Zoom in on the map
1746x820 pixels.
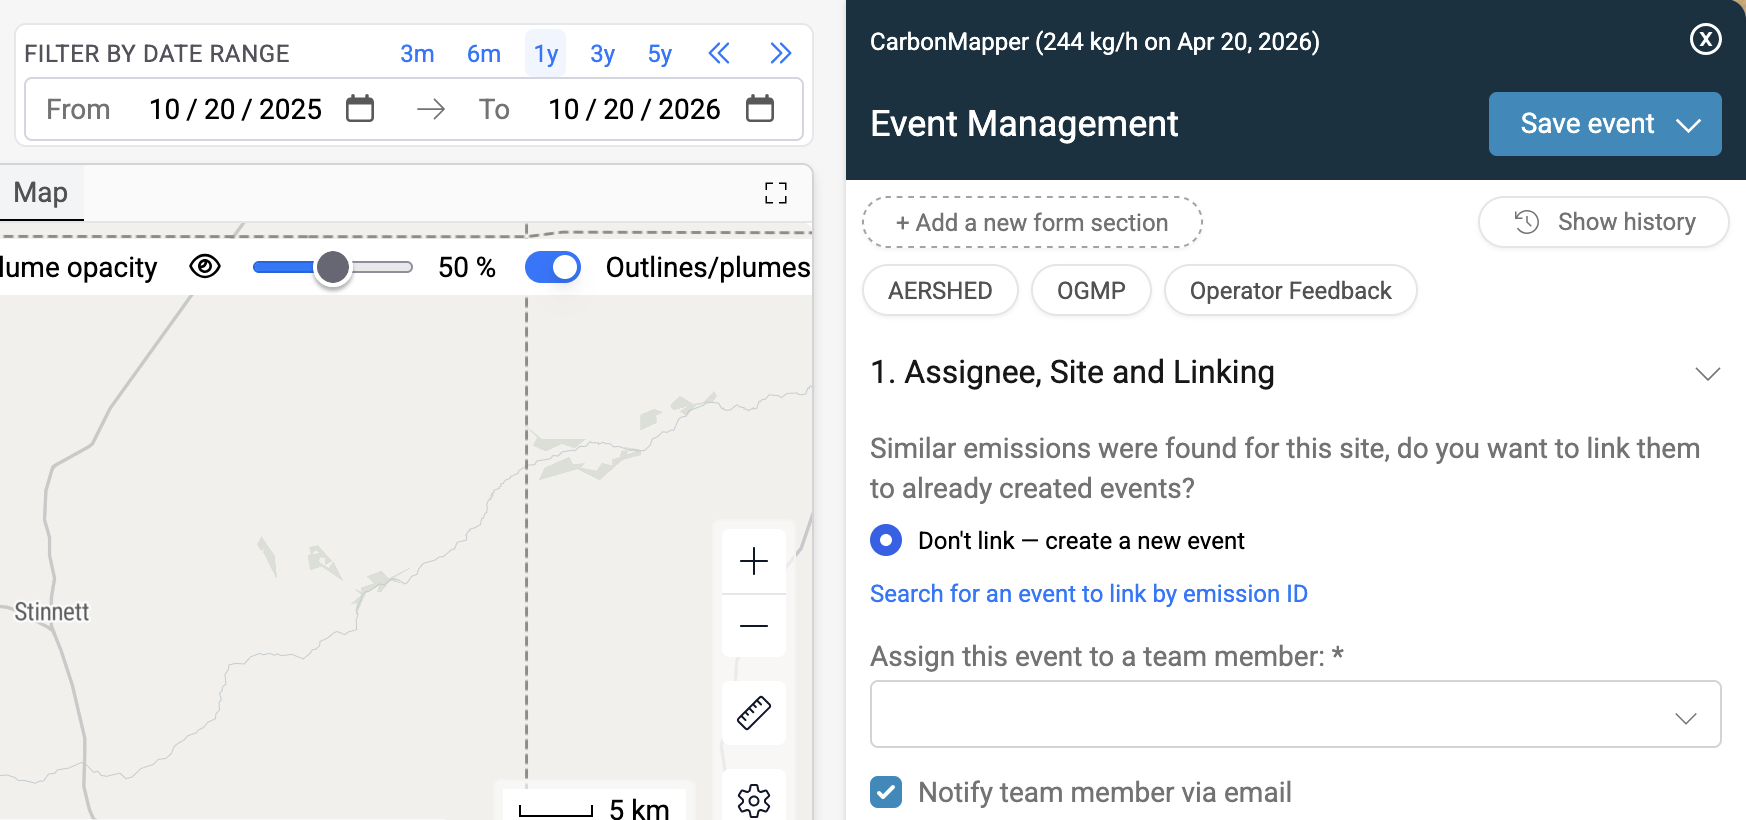tap(754, 561)
